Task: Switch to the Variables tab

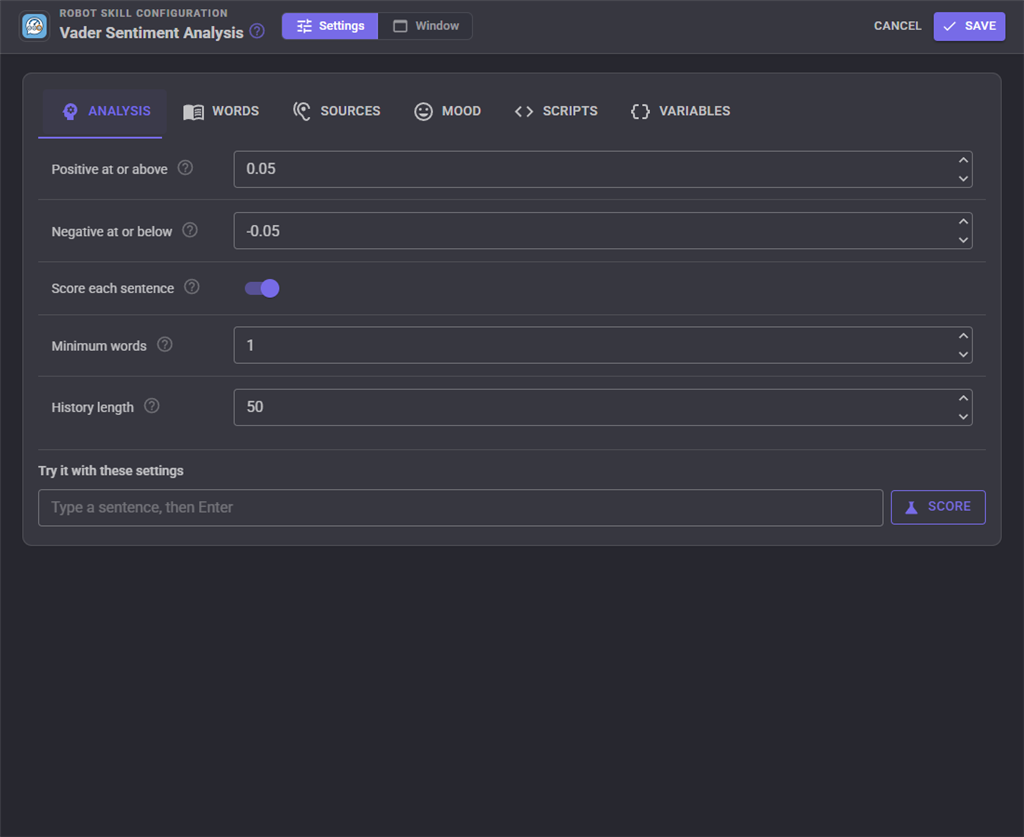Action: click(x=680, y=112)
